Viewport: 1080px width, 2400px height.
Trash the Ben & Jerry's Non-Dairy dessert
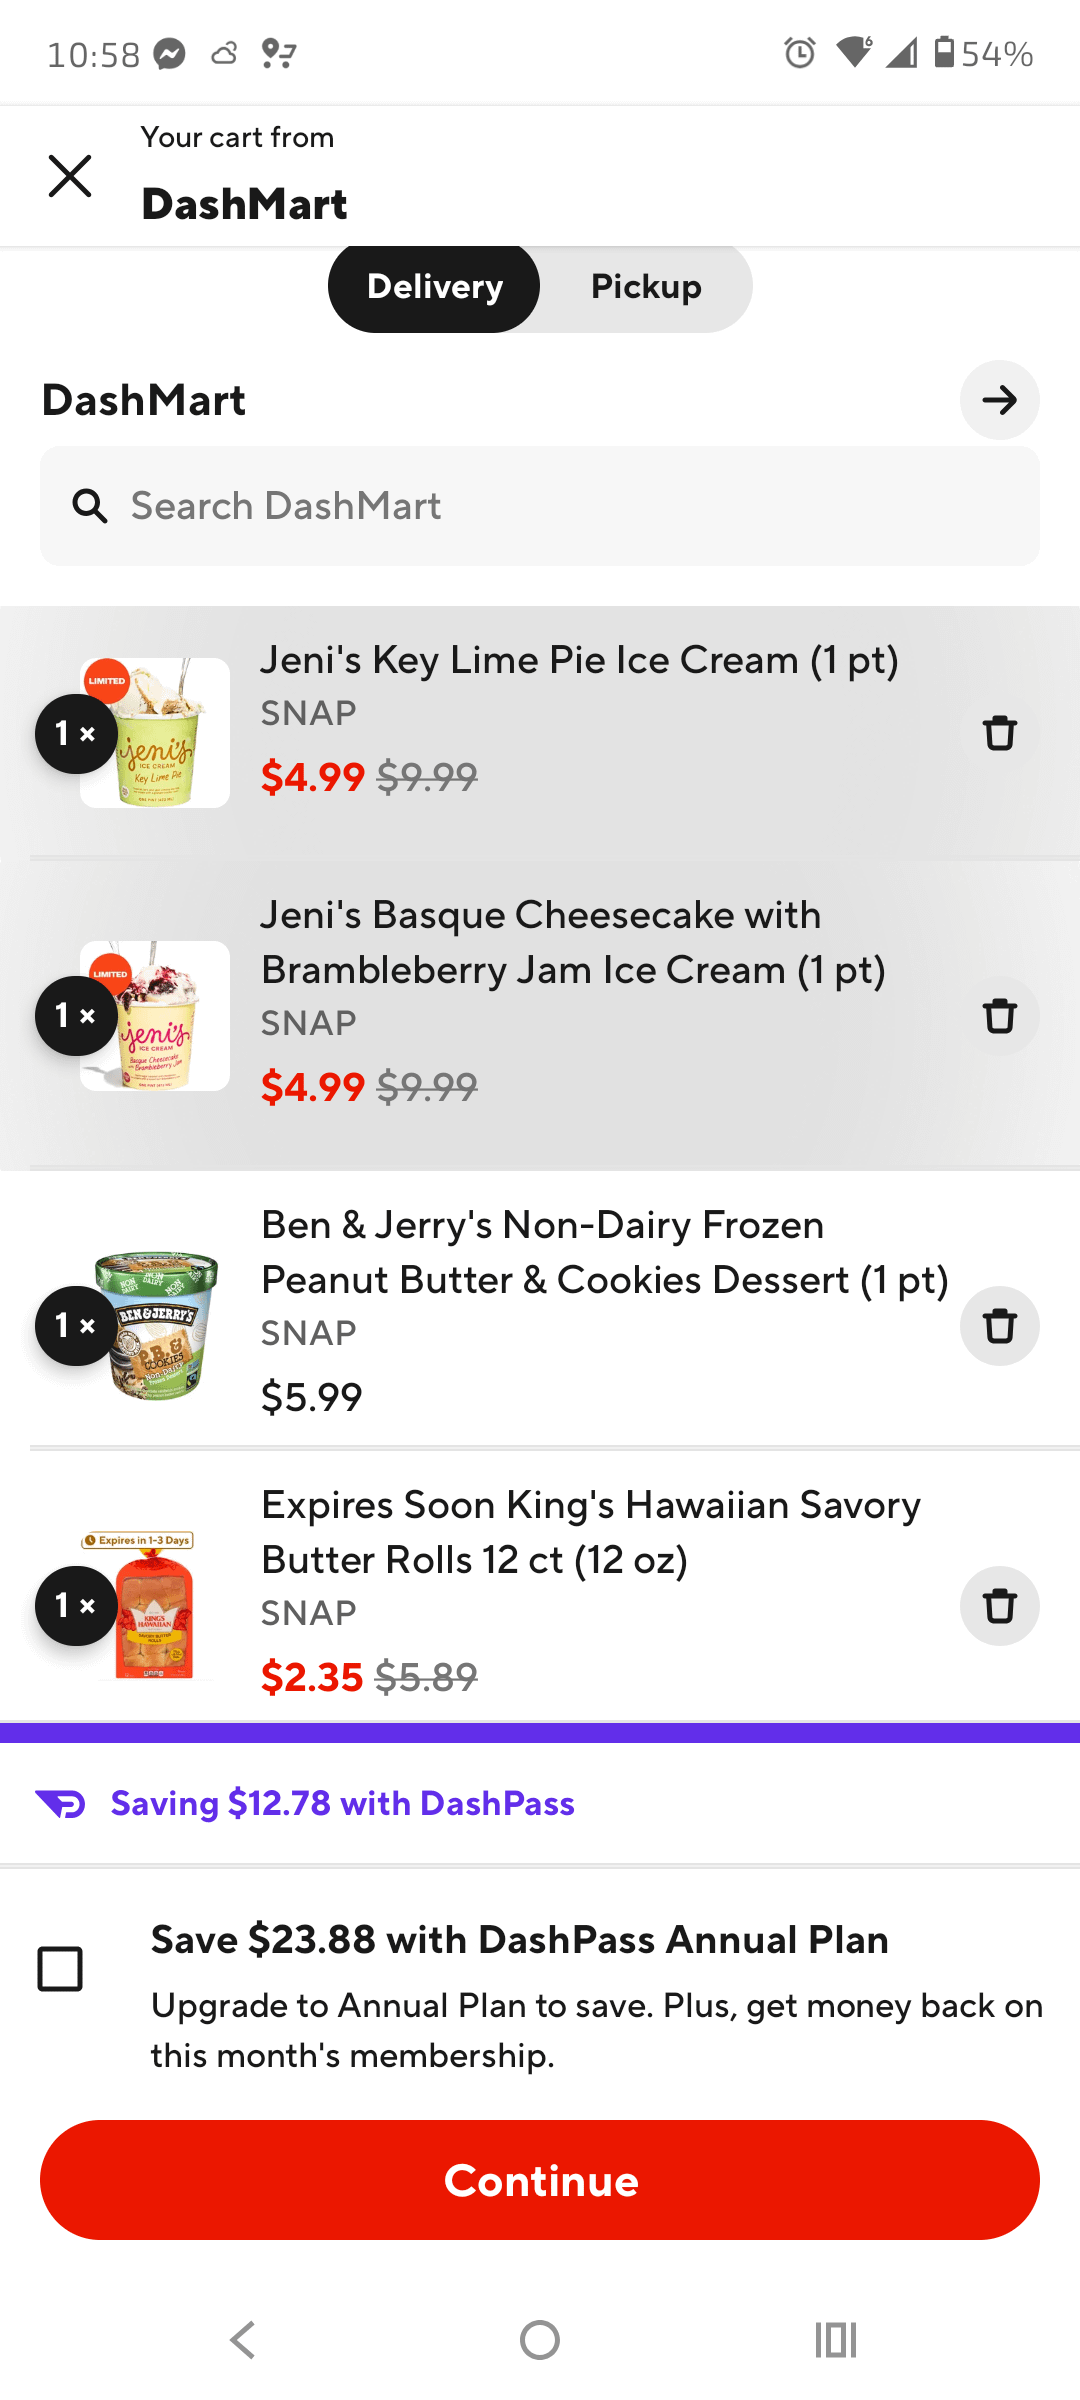999,1326
